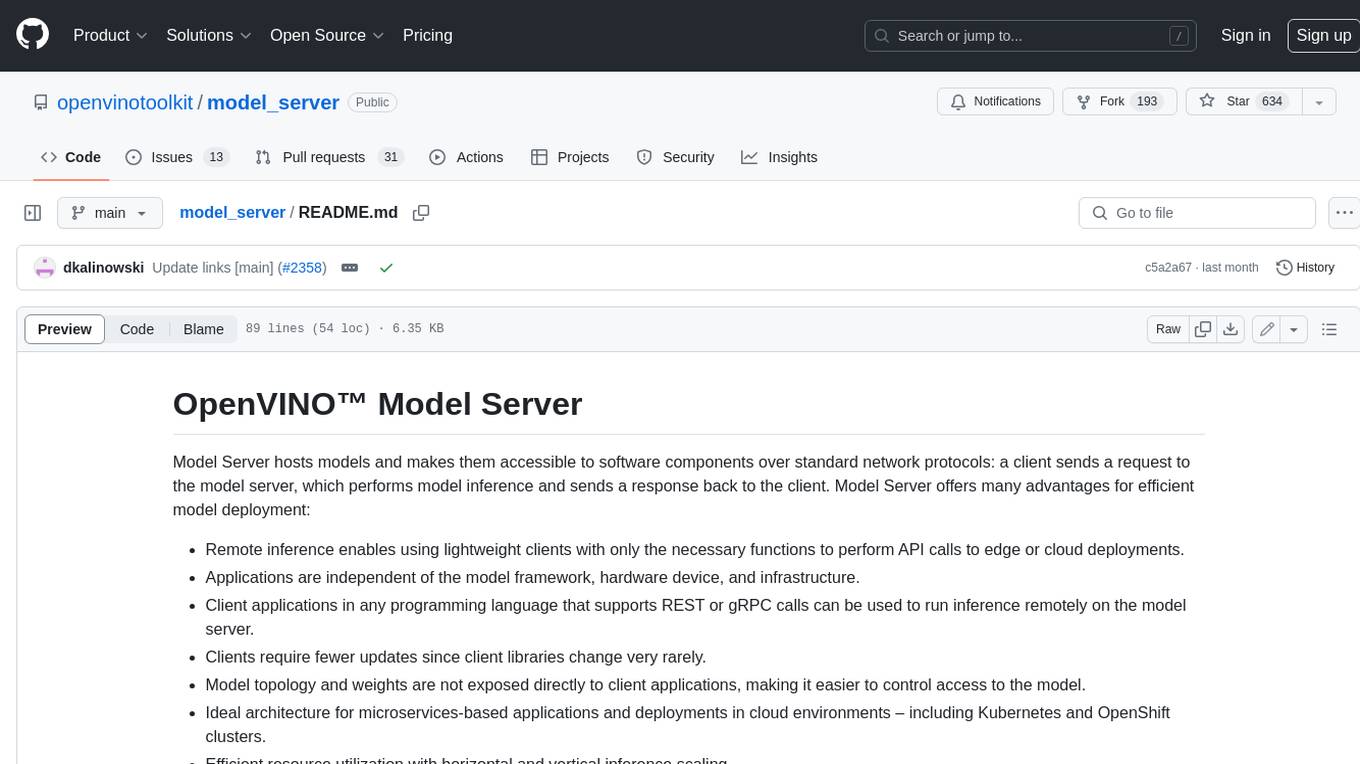The width and height of the screenshot is (1360, 764).
Task: Open the more file actions menu
Action: click(x=1344, y=213)
